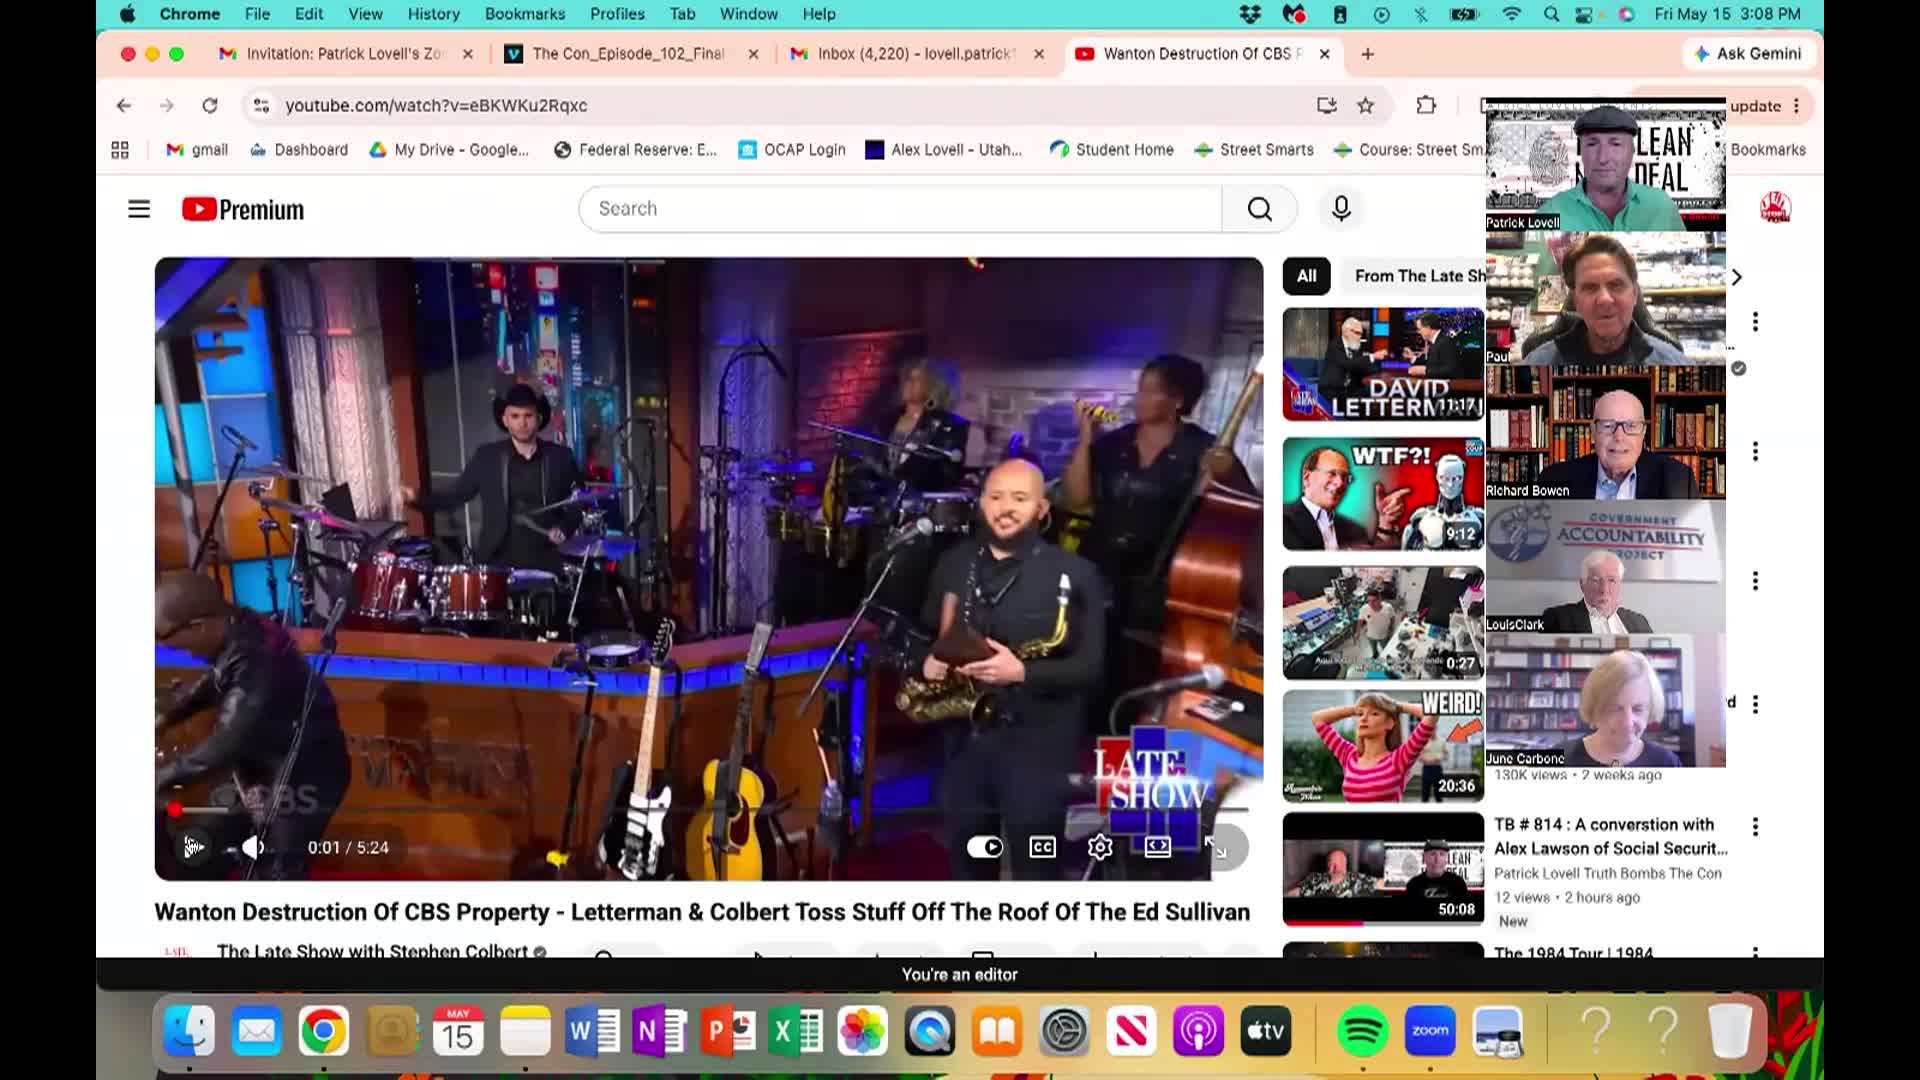The image size is (1920, 1080).
Task: Open the Apple menu
Action: coord(127,14)
